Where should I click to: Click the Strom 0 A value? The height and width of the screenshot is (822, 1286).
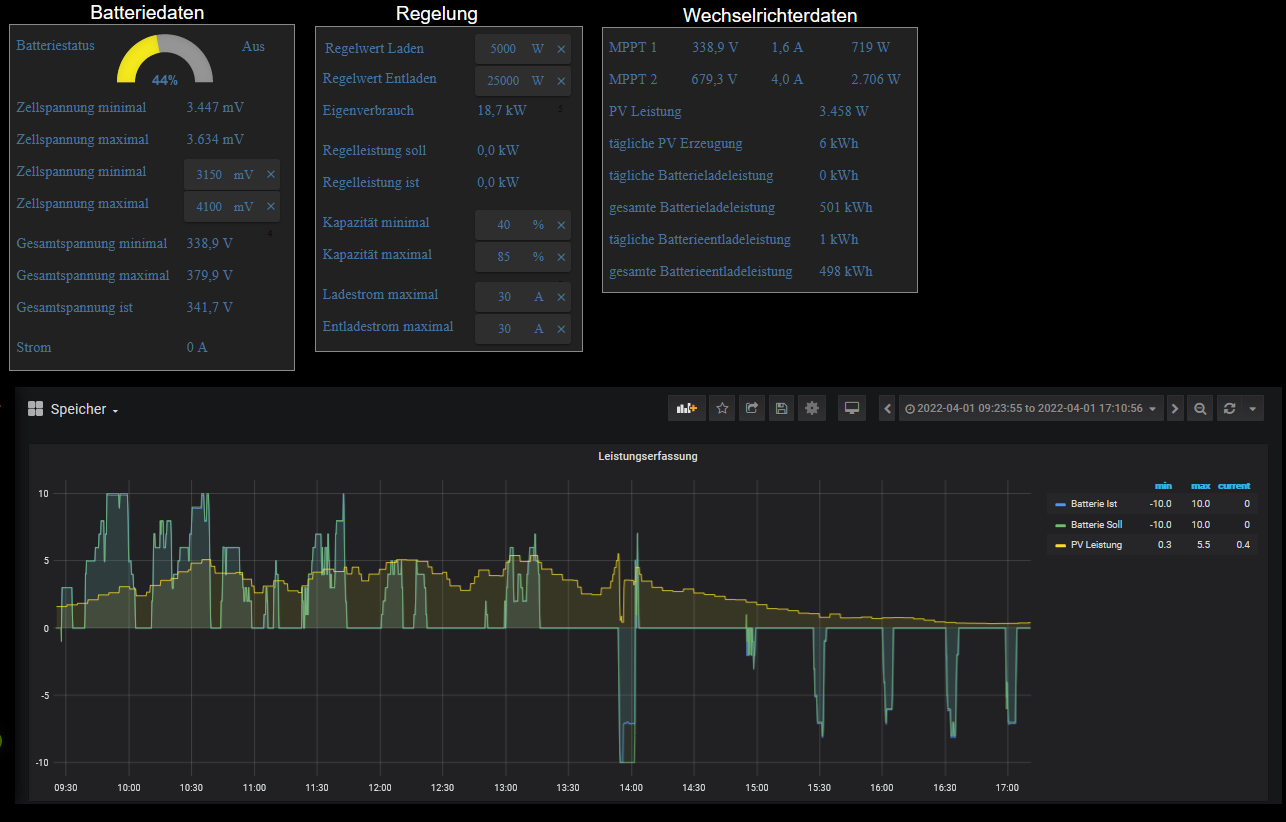(197, 347)
